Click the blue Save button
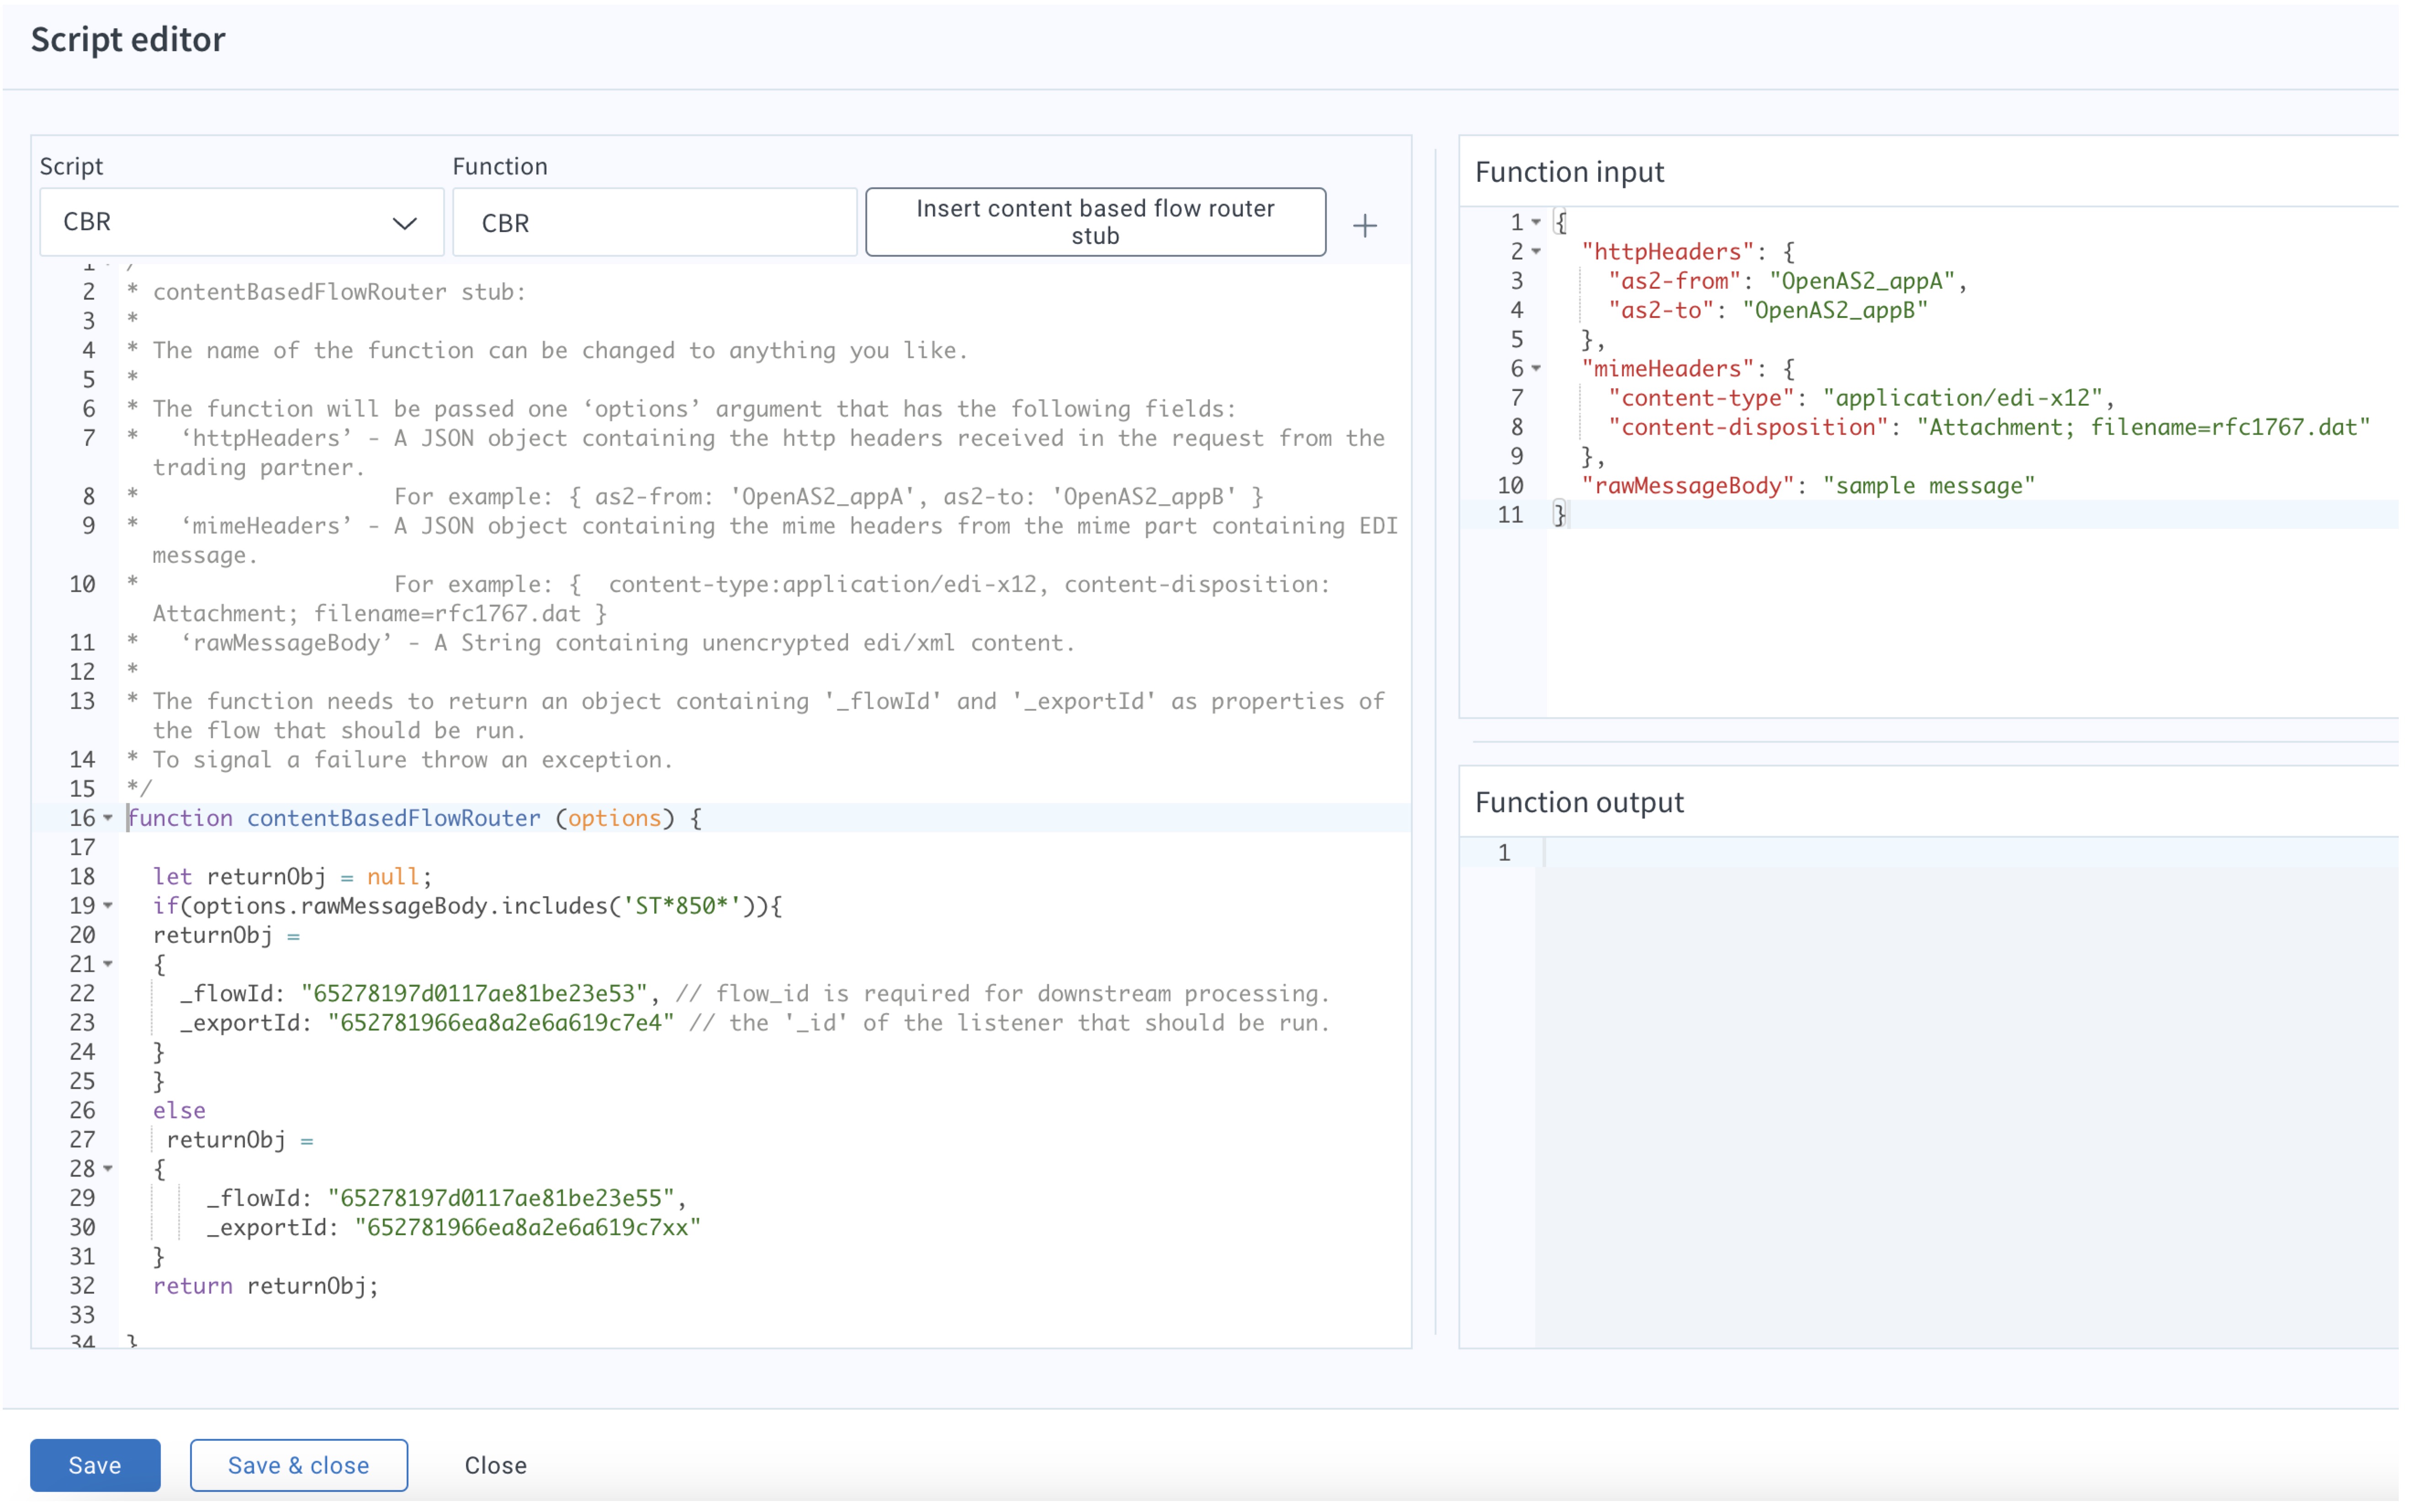The height and width of the screenshot is (1512, 2417). [x=95, y=1464]
